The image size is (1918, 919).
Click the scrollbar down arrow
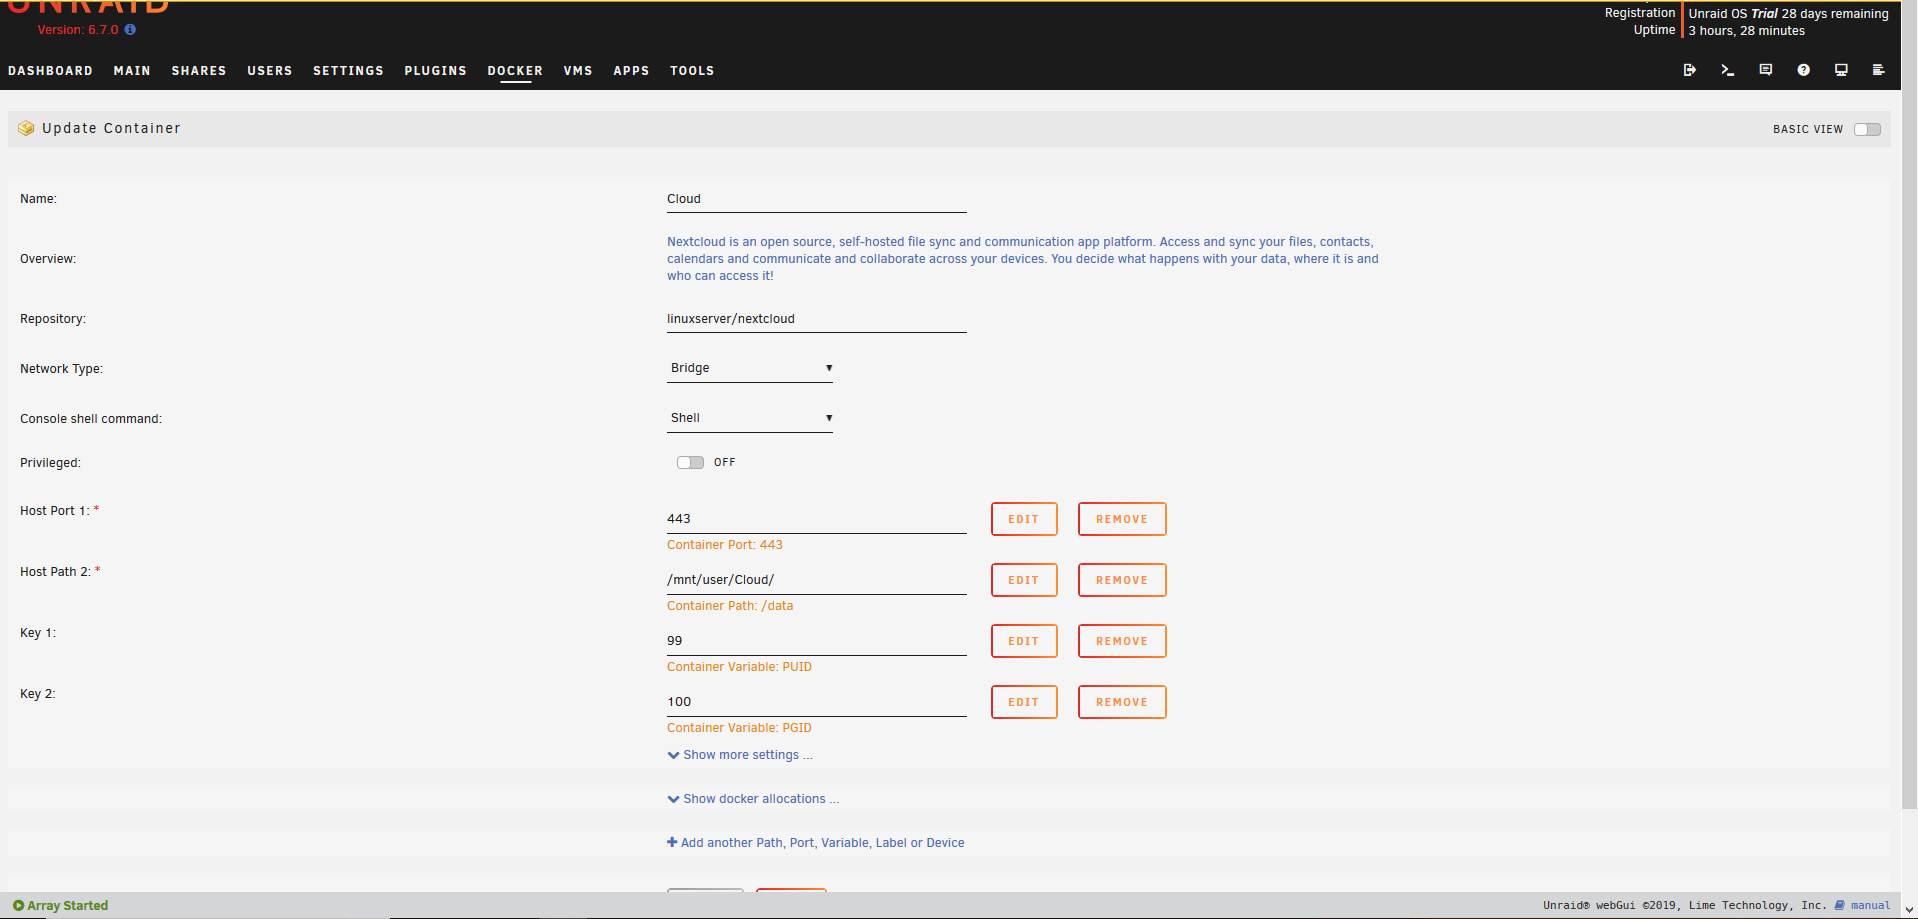click(x=1909, y=910)
